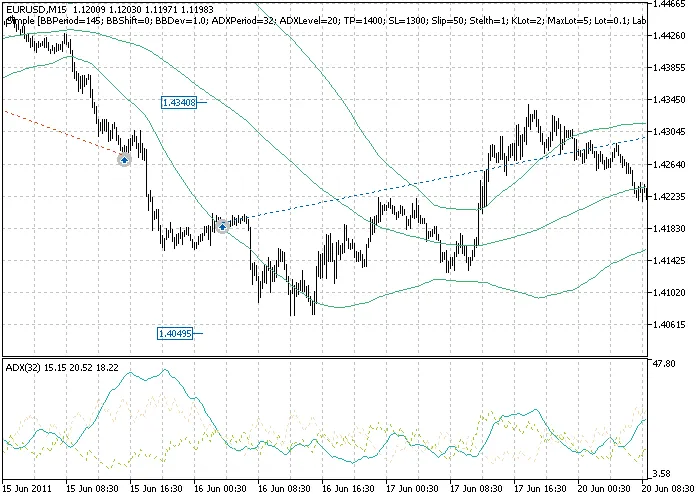Select the red dashed trade line
The height and width of the screenshot is (500, 700).
click(60, 132)
